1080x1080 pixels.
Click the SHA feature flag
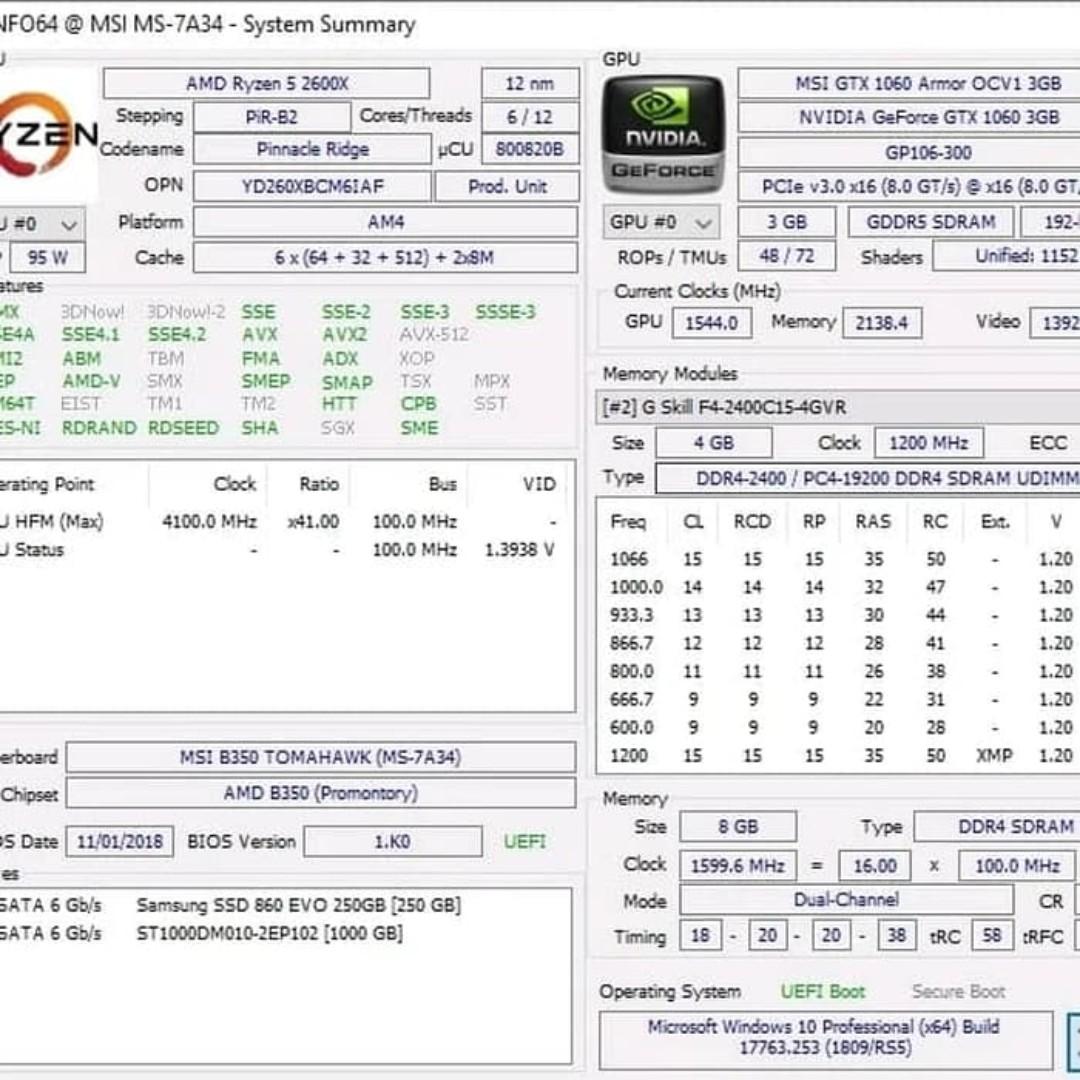(260, 428)
